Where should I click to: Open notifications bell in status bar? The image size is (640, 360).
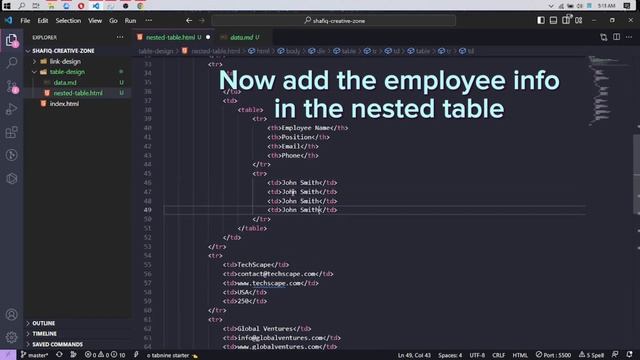(x=629, y=355)
